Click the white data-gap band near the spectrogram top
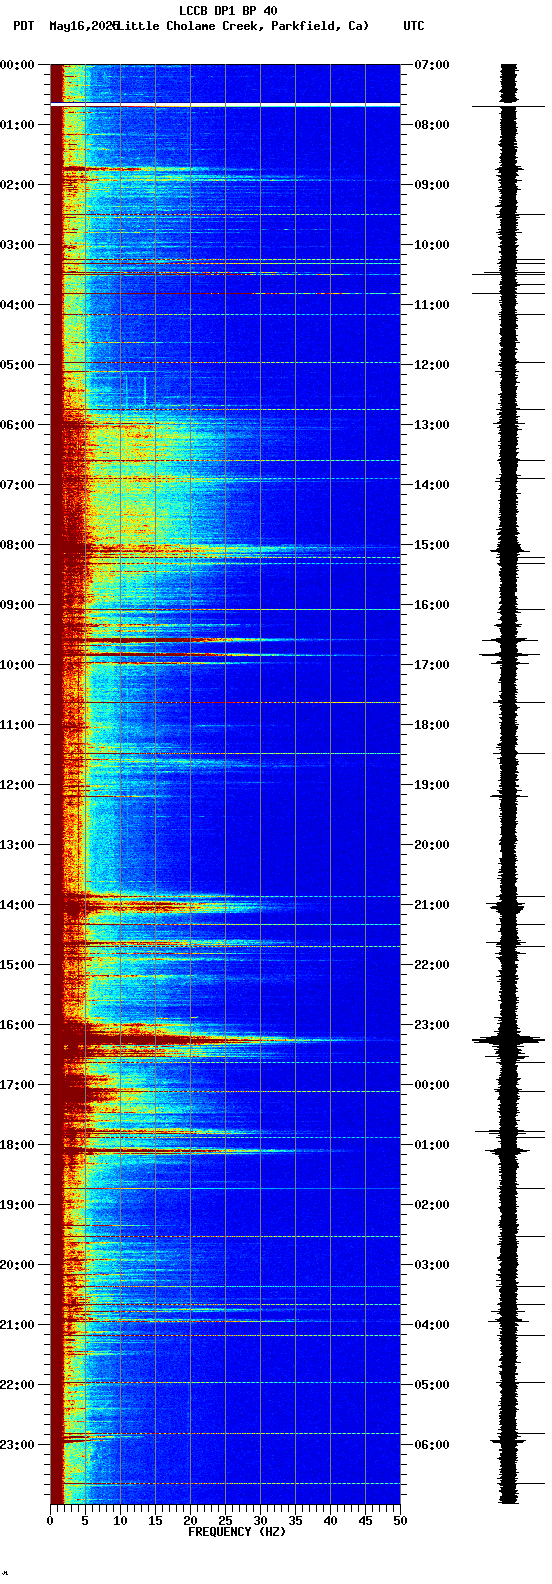The width and height of the screenshot is (552, 1584). pyautogui.click(x=225, y=103)
